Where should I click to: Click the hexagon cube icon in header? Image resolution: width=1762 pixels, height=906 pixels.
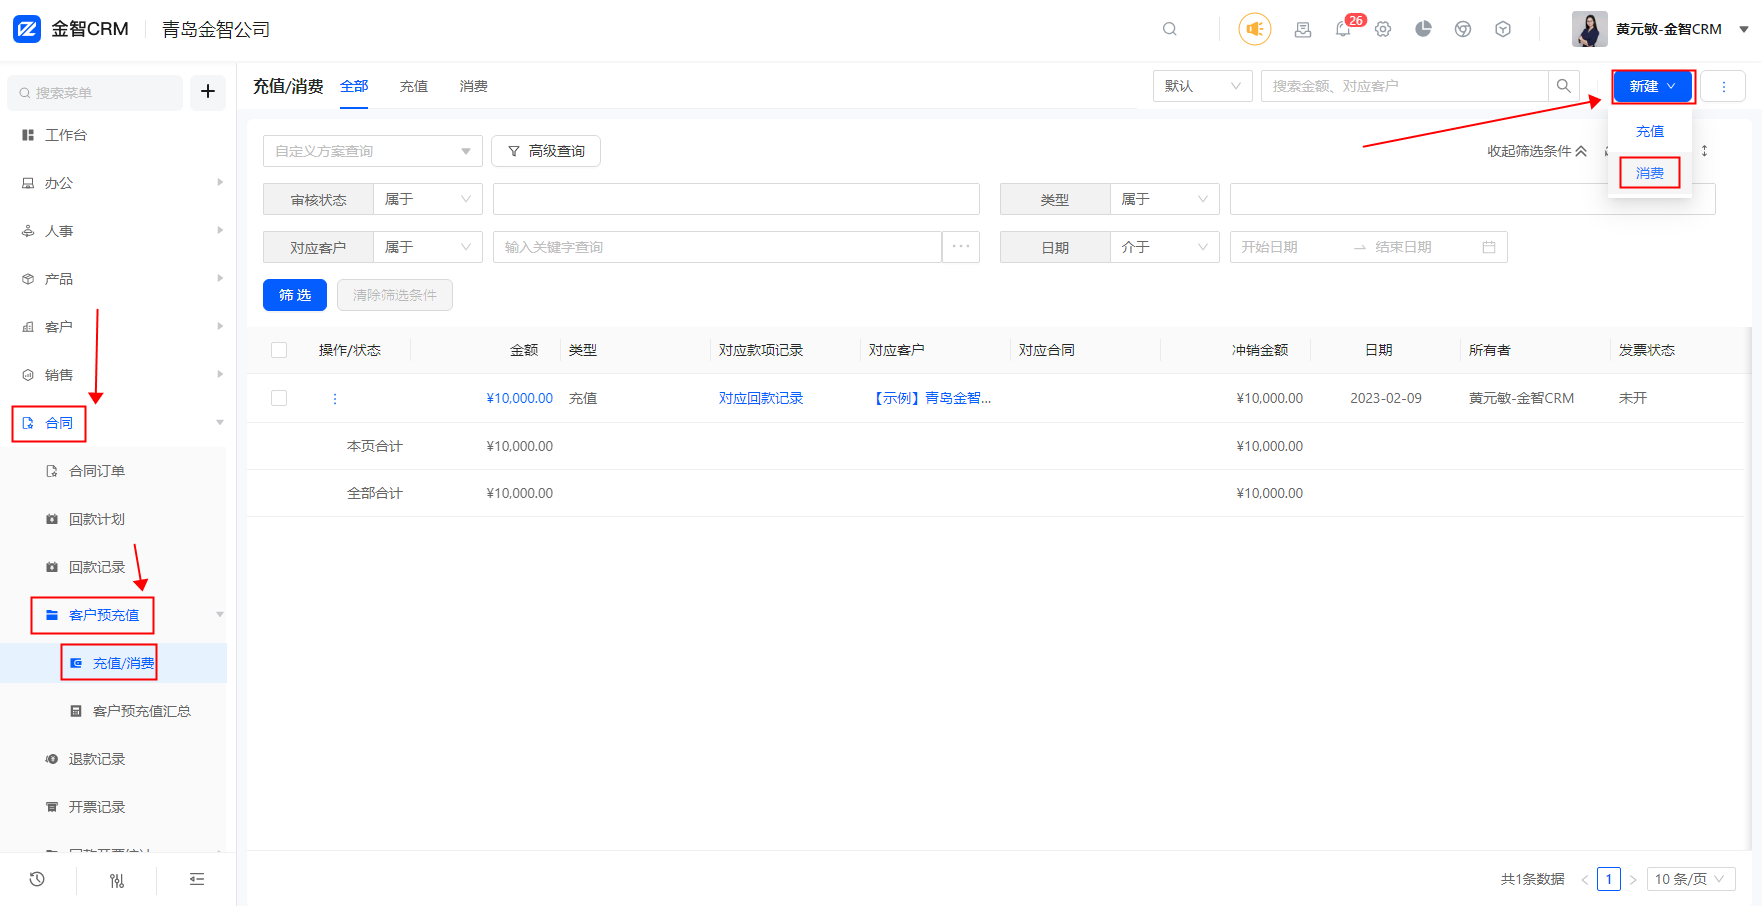1503,29
